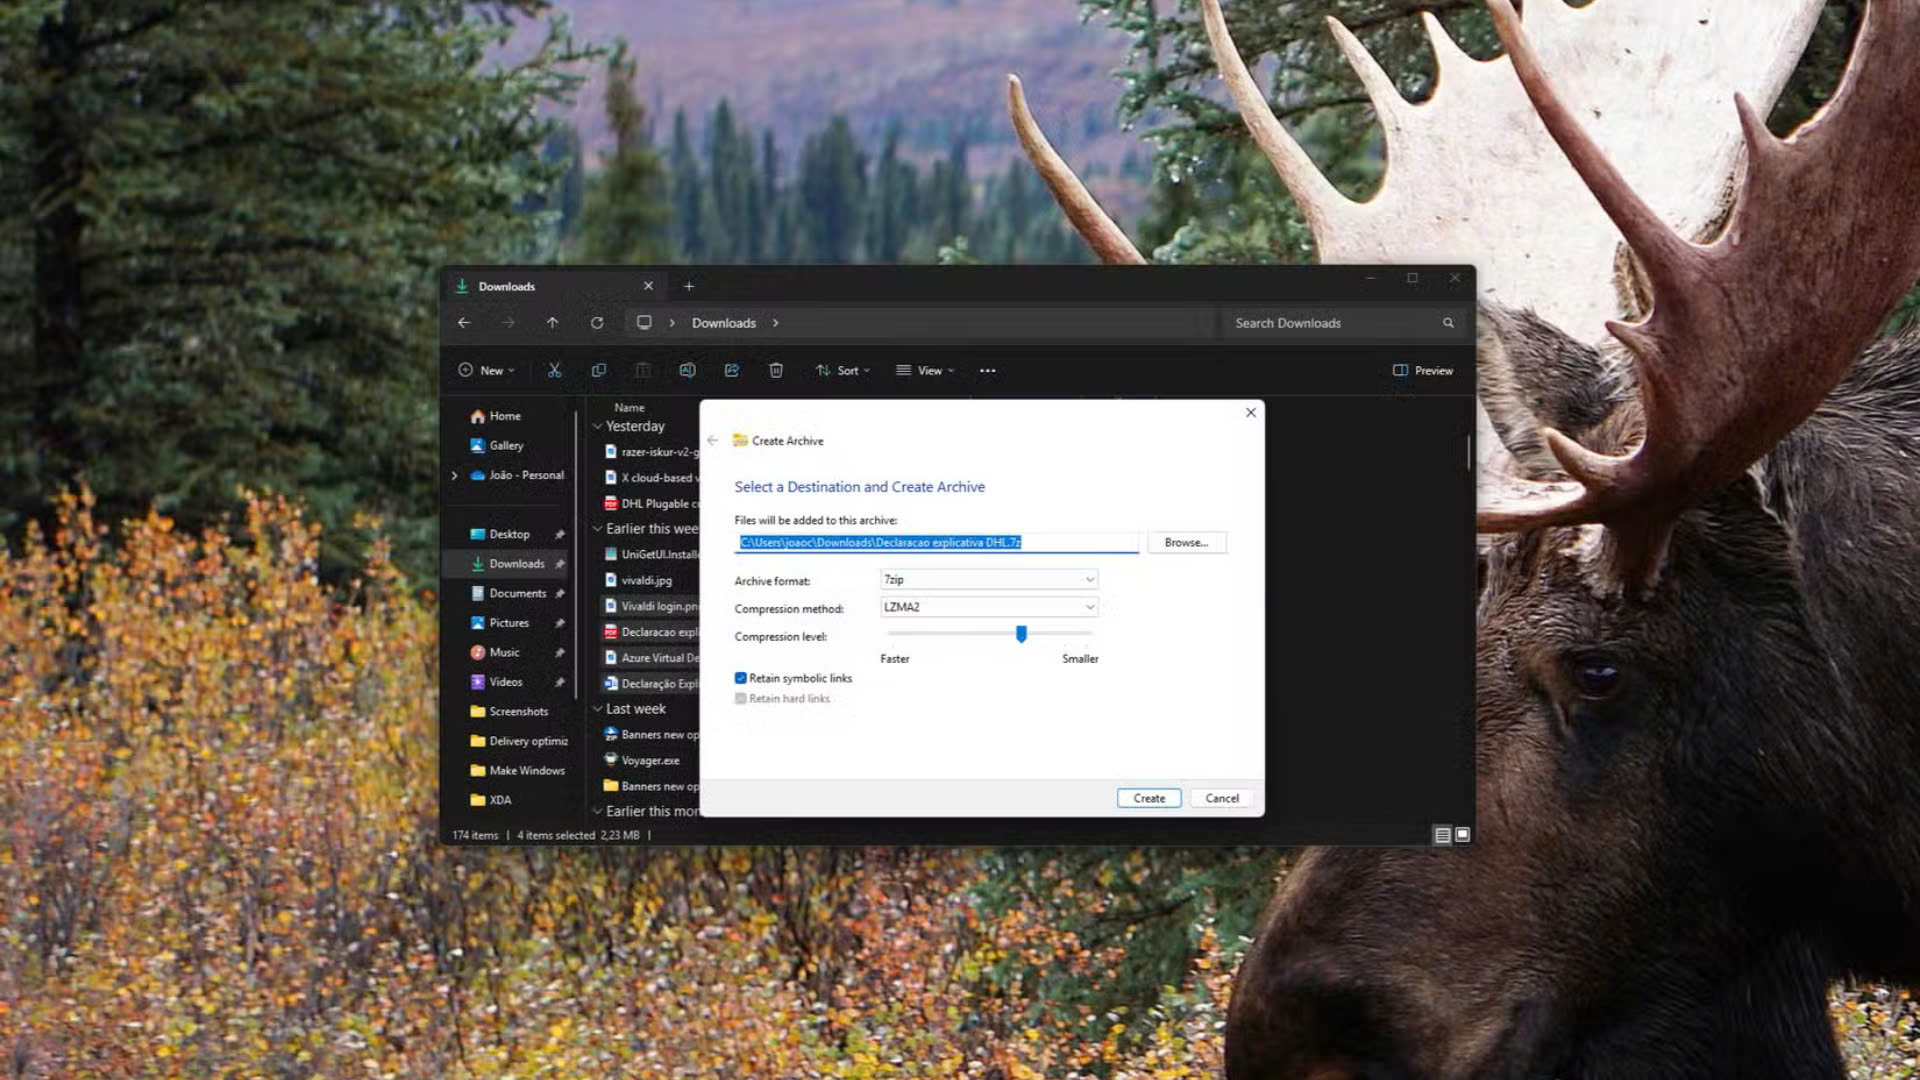Image resolution: width=1920 pixels, height=1080 pixels.
Task: Switch to large thumbnails view icon
Action: pos(1462,835)
